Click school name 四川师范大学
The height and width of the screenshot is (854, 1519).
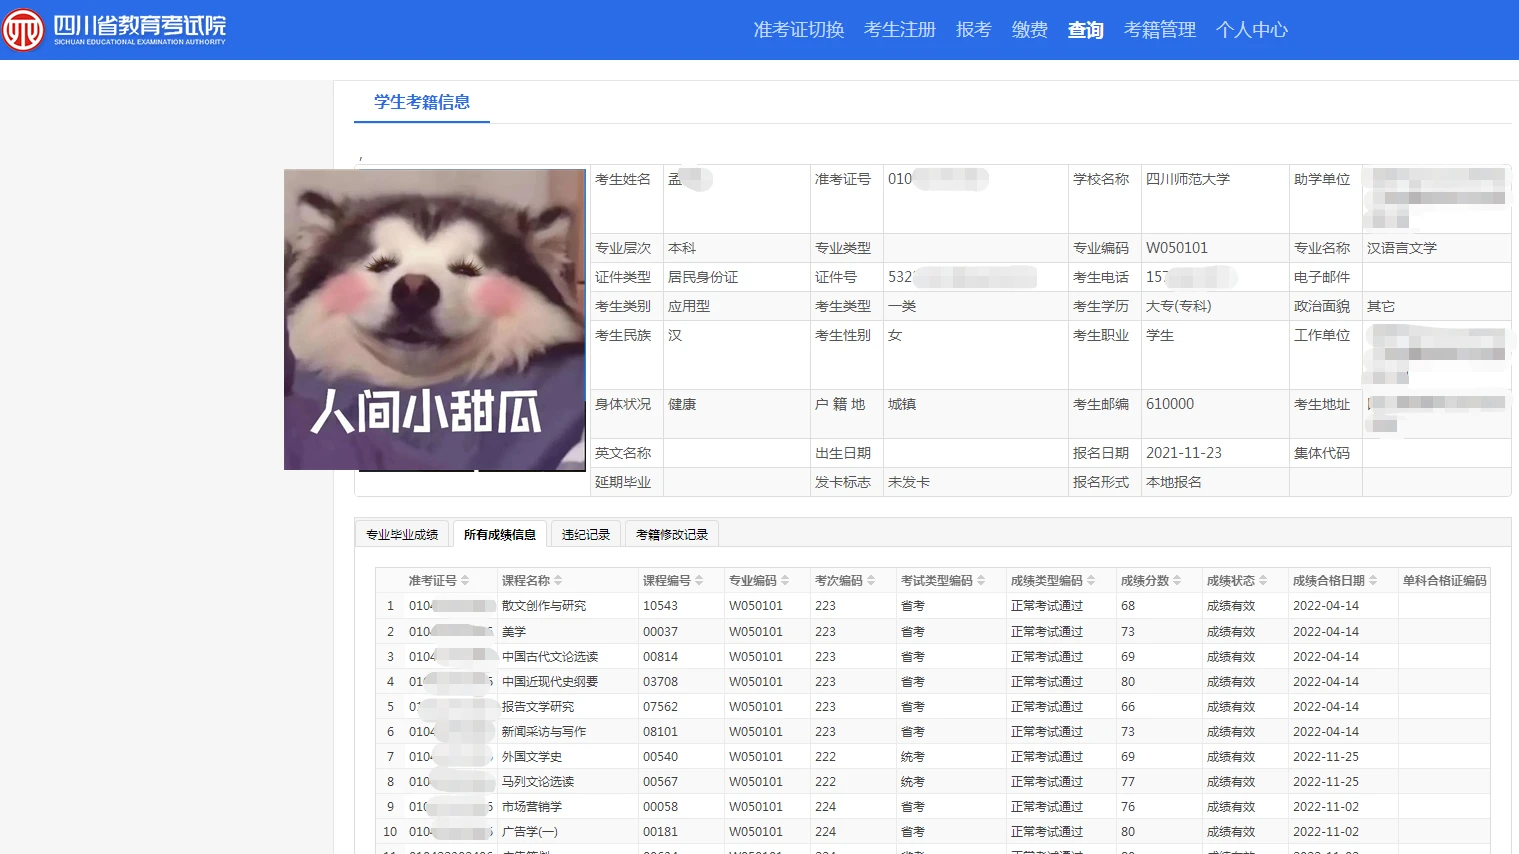[x=1188, y=179]
